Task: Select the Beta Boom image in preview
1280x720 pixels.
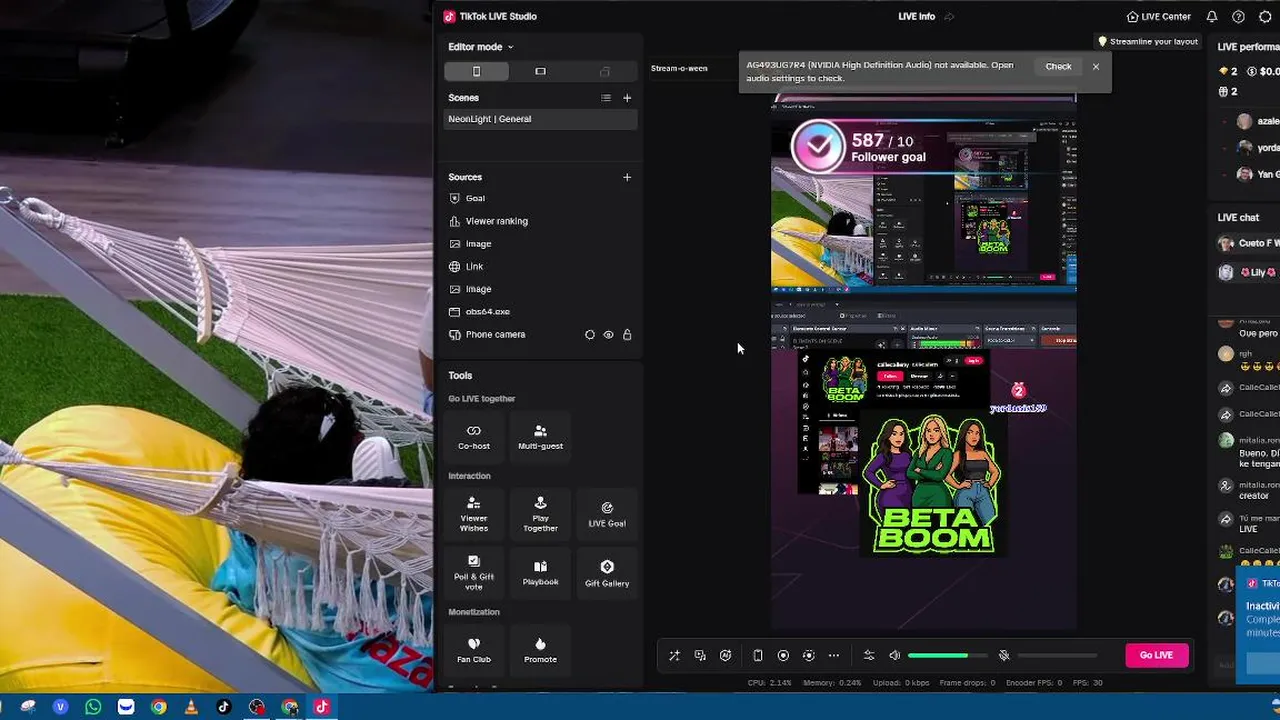Action: click(932, 484)
